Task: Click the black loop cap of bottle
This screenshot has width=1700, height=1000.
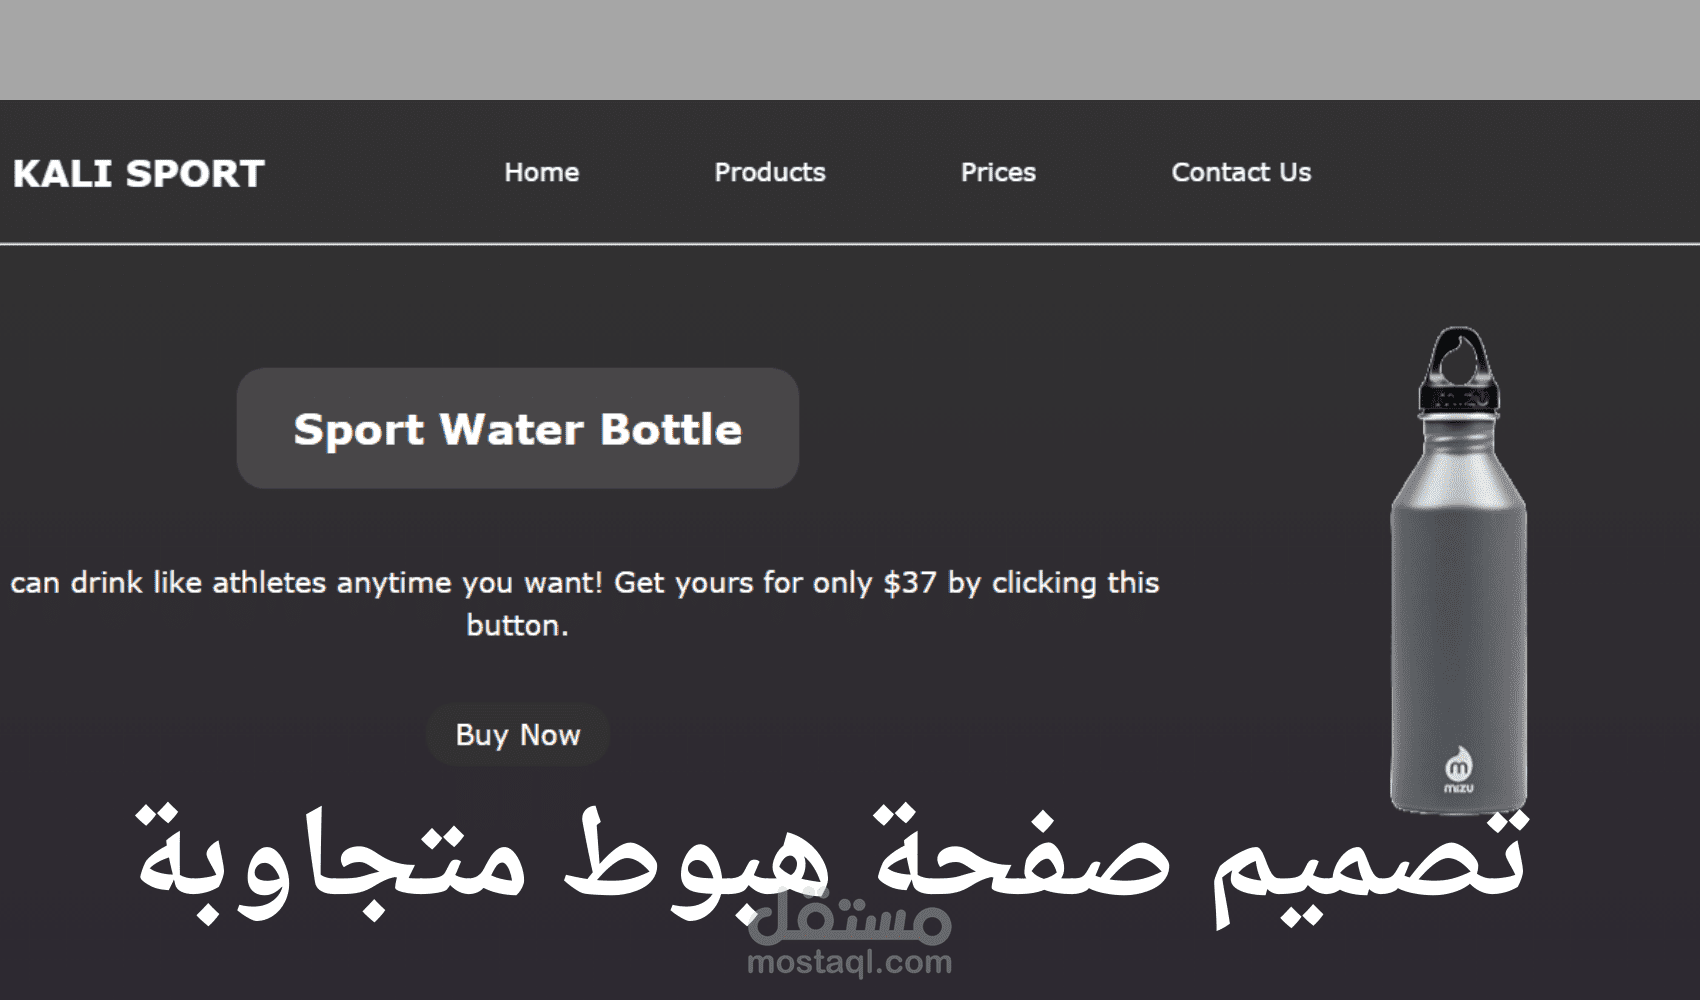Action: click(x=1459, y=368)
